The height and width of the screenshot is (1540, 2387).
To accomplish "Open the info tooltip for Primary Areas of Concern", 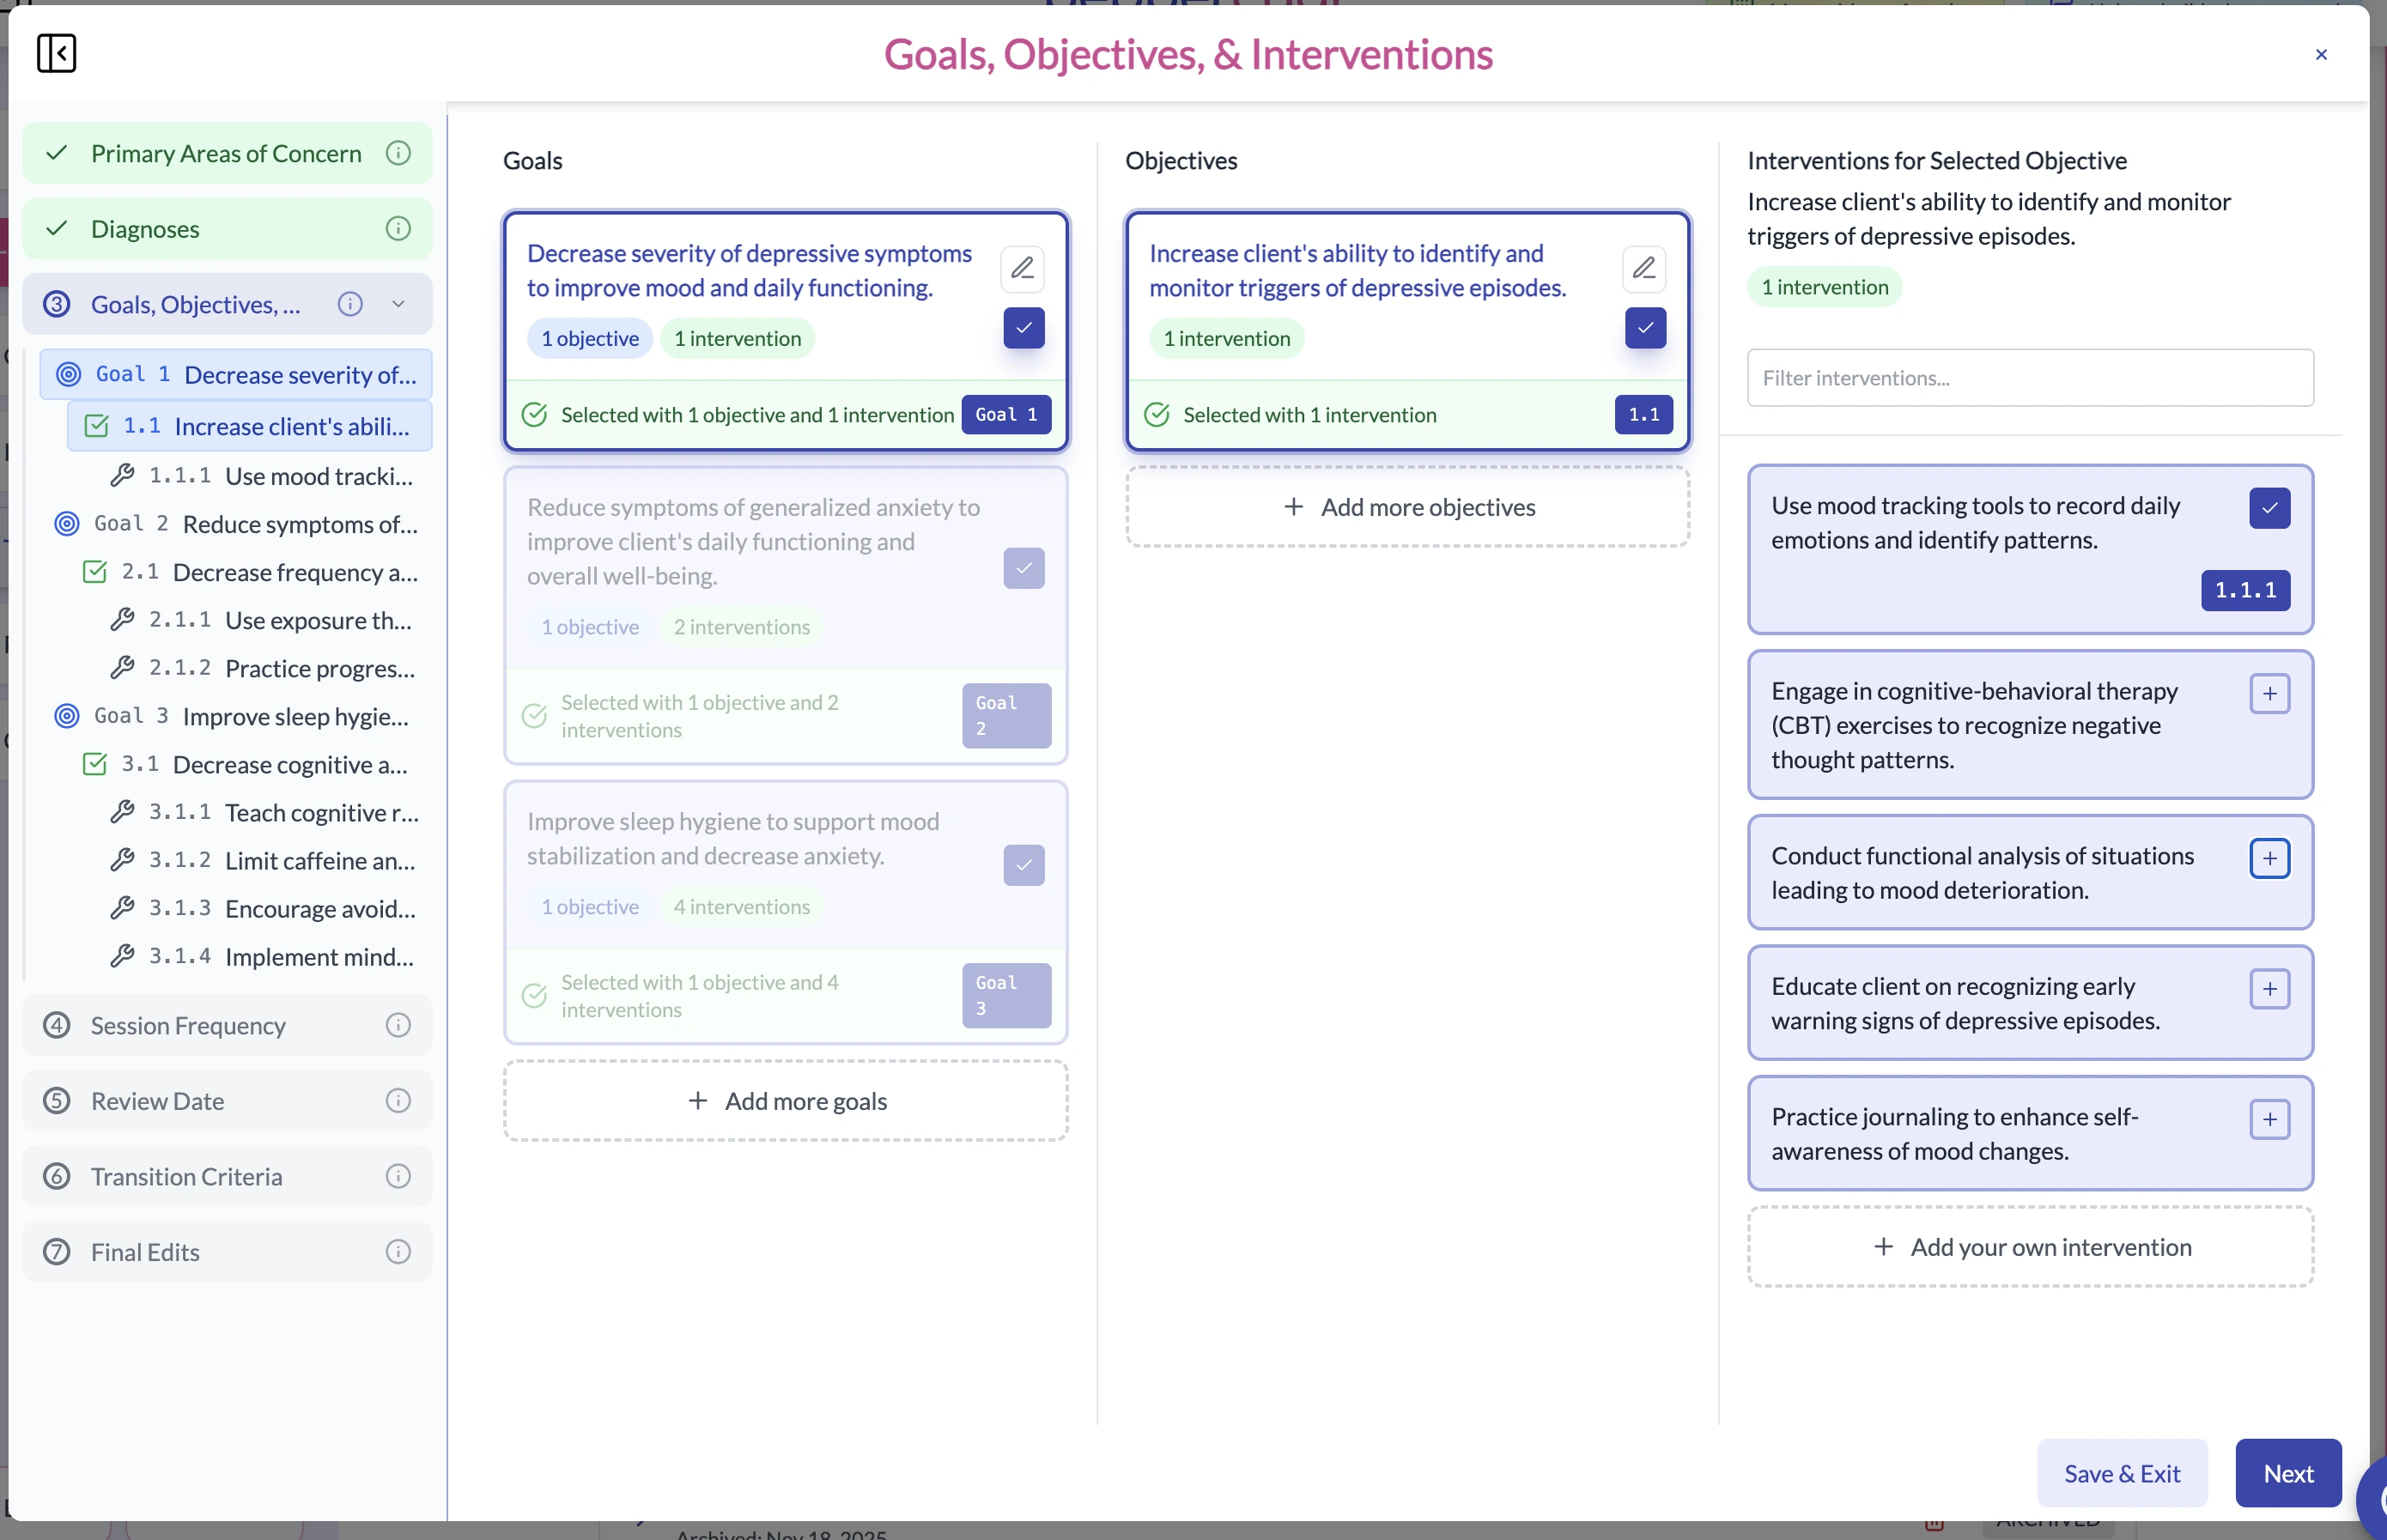I will pyautogui.click(x=398, y=152).
